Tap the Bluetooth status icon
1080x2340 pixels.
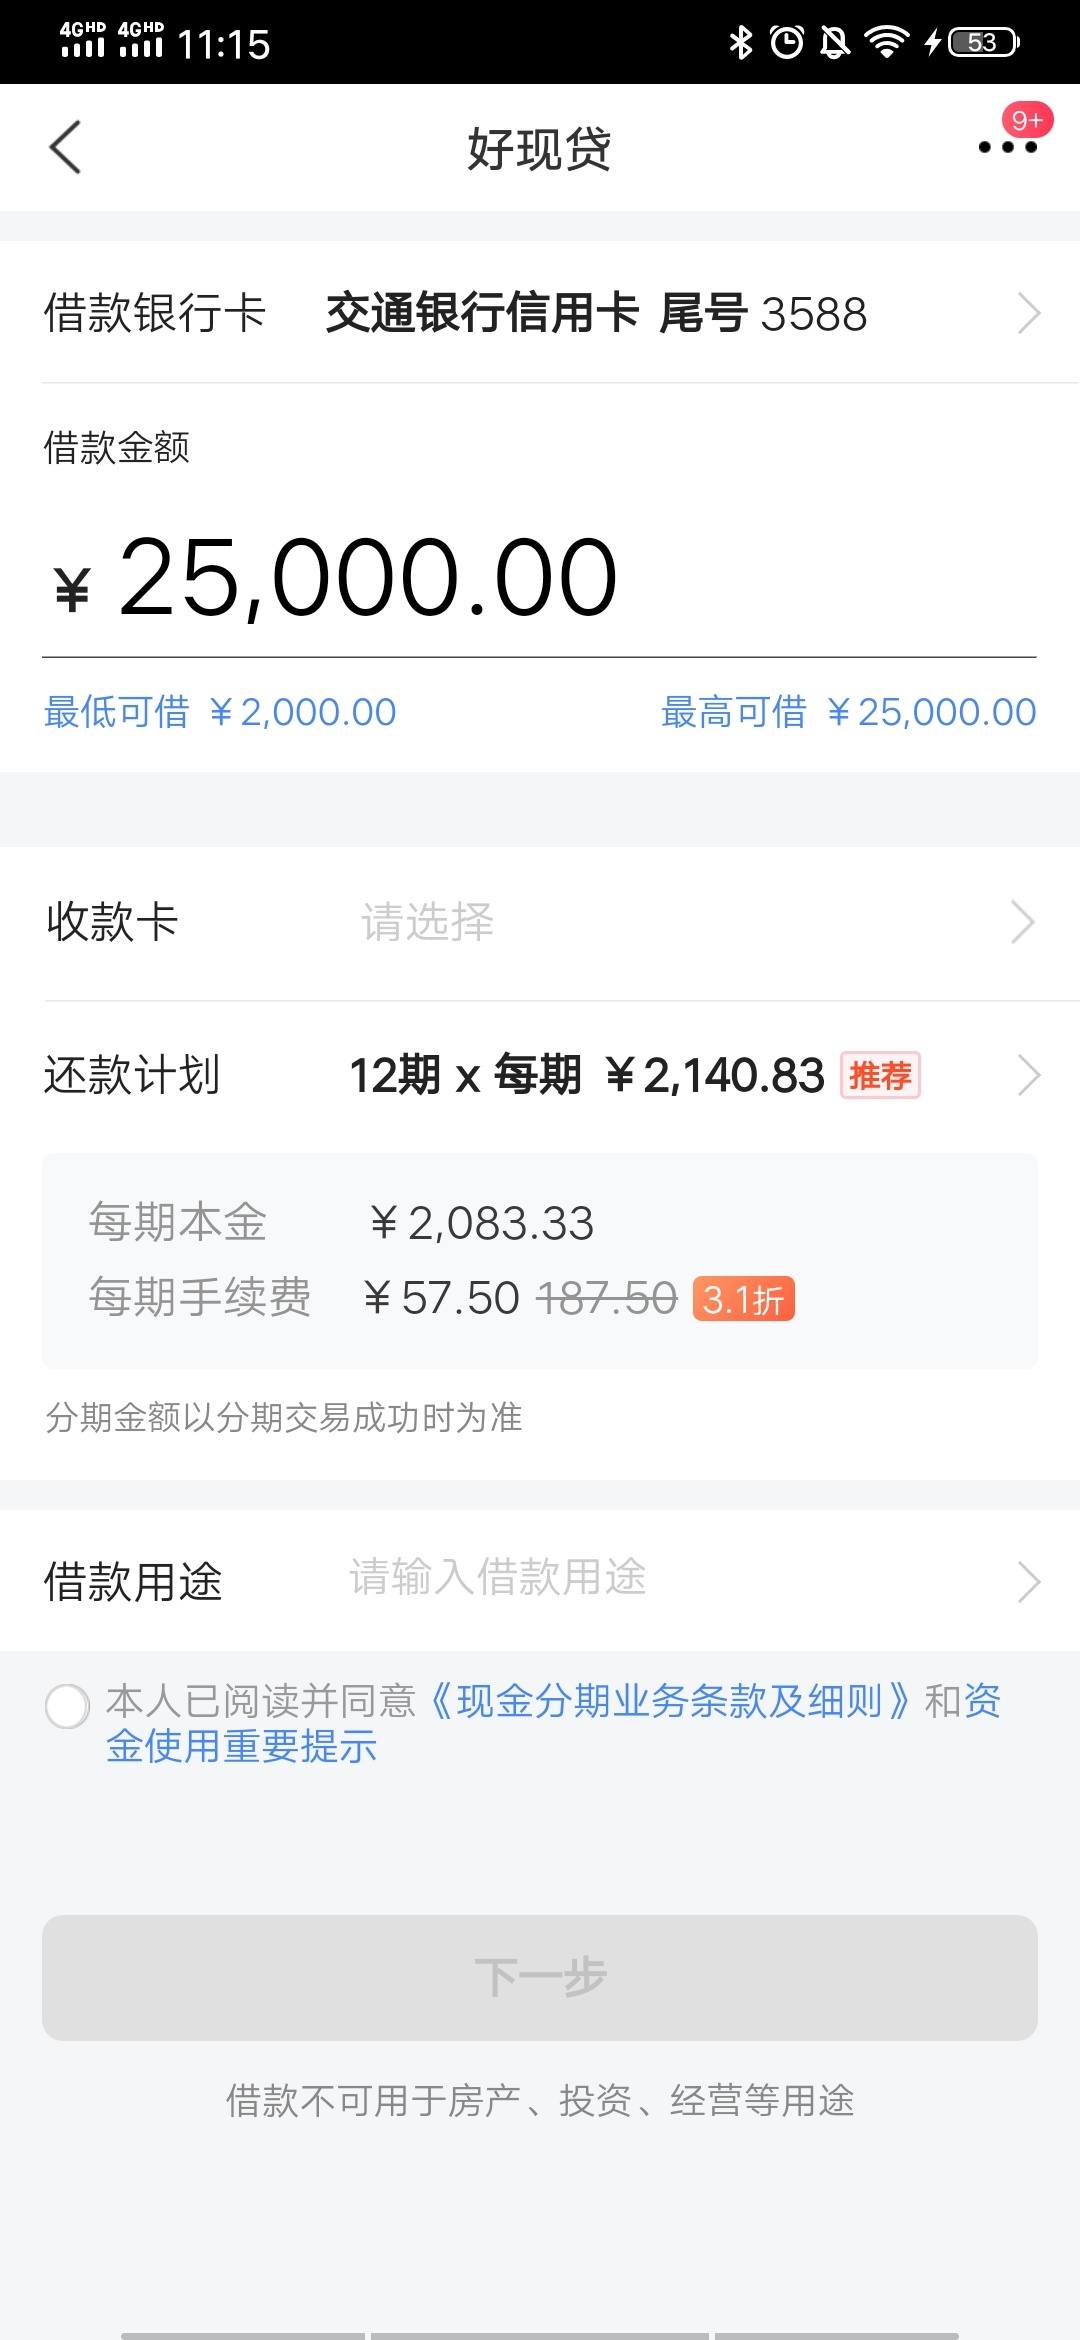click(741, 42)
